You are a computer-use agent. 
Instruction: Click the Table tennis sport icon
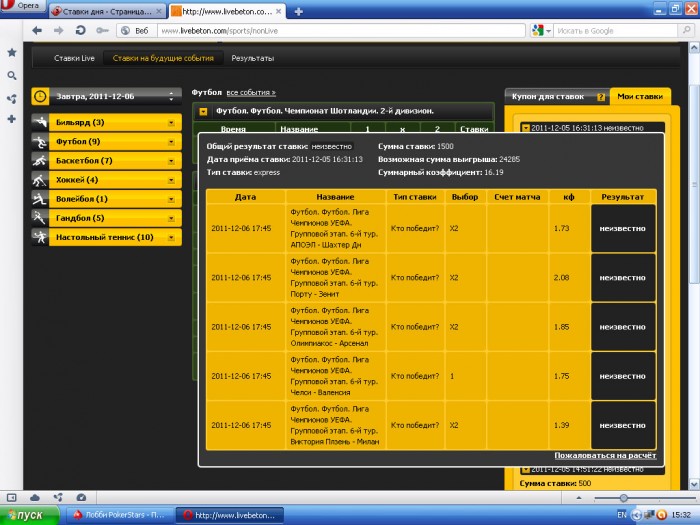click(x=40, y=237)
